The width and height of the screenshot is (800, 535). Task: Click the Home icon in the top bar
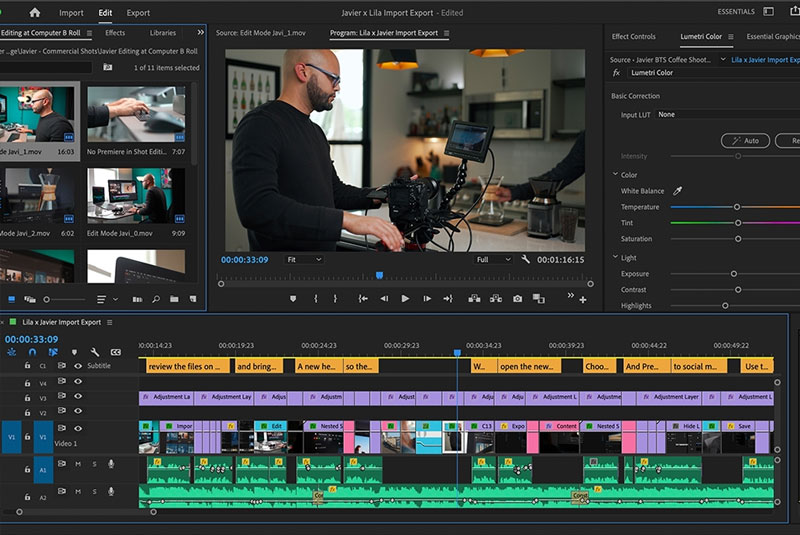[35, 13]
